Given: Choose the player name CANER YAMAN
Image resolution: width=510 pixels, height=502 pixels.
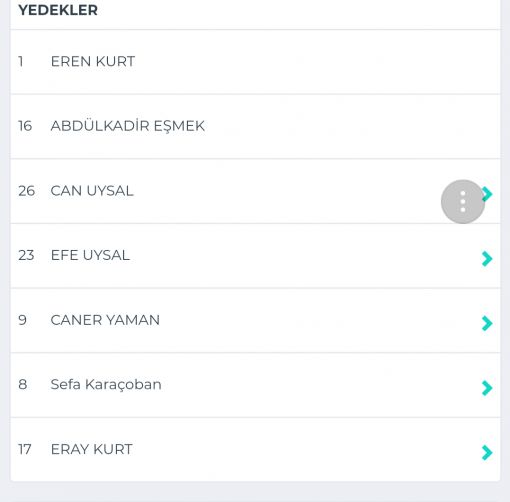Looking at the screenshot, I should coord(105,320).
